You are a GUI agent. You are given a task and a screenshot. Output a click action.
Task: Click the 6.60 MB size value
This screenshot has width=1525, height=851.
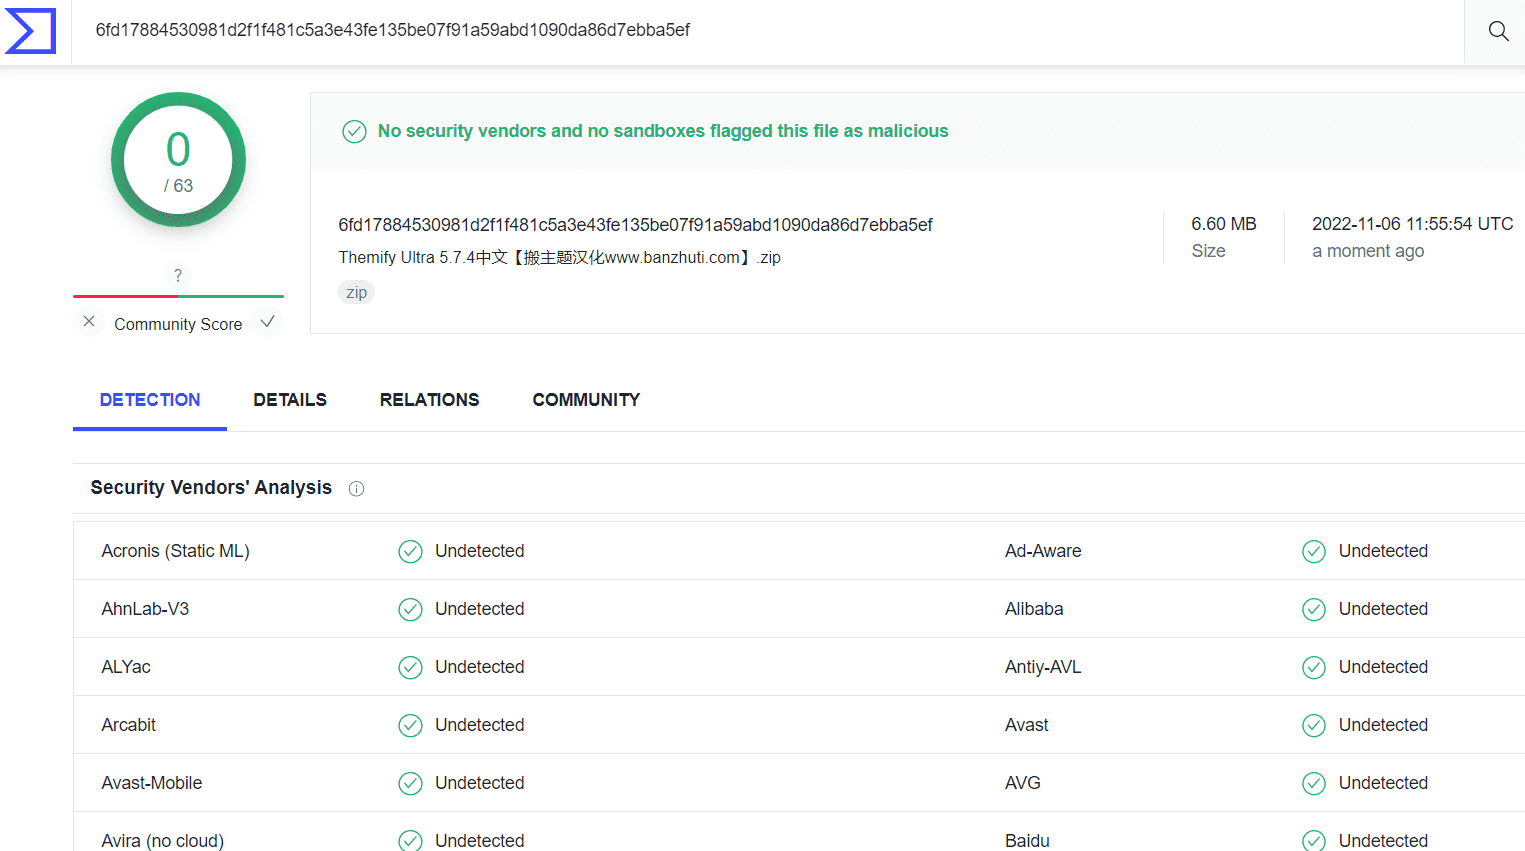[x=1224, y=224]
